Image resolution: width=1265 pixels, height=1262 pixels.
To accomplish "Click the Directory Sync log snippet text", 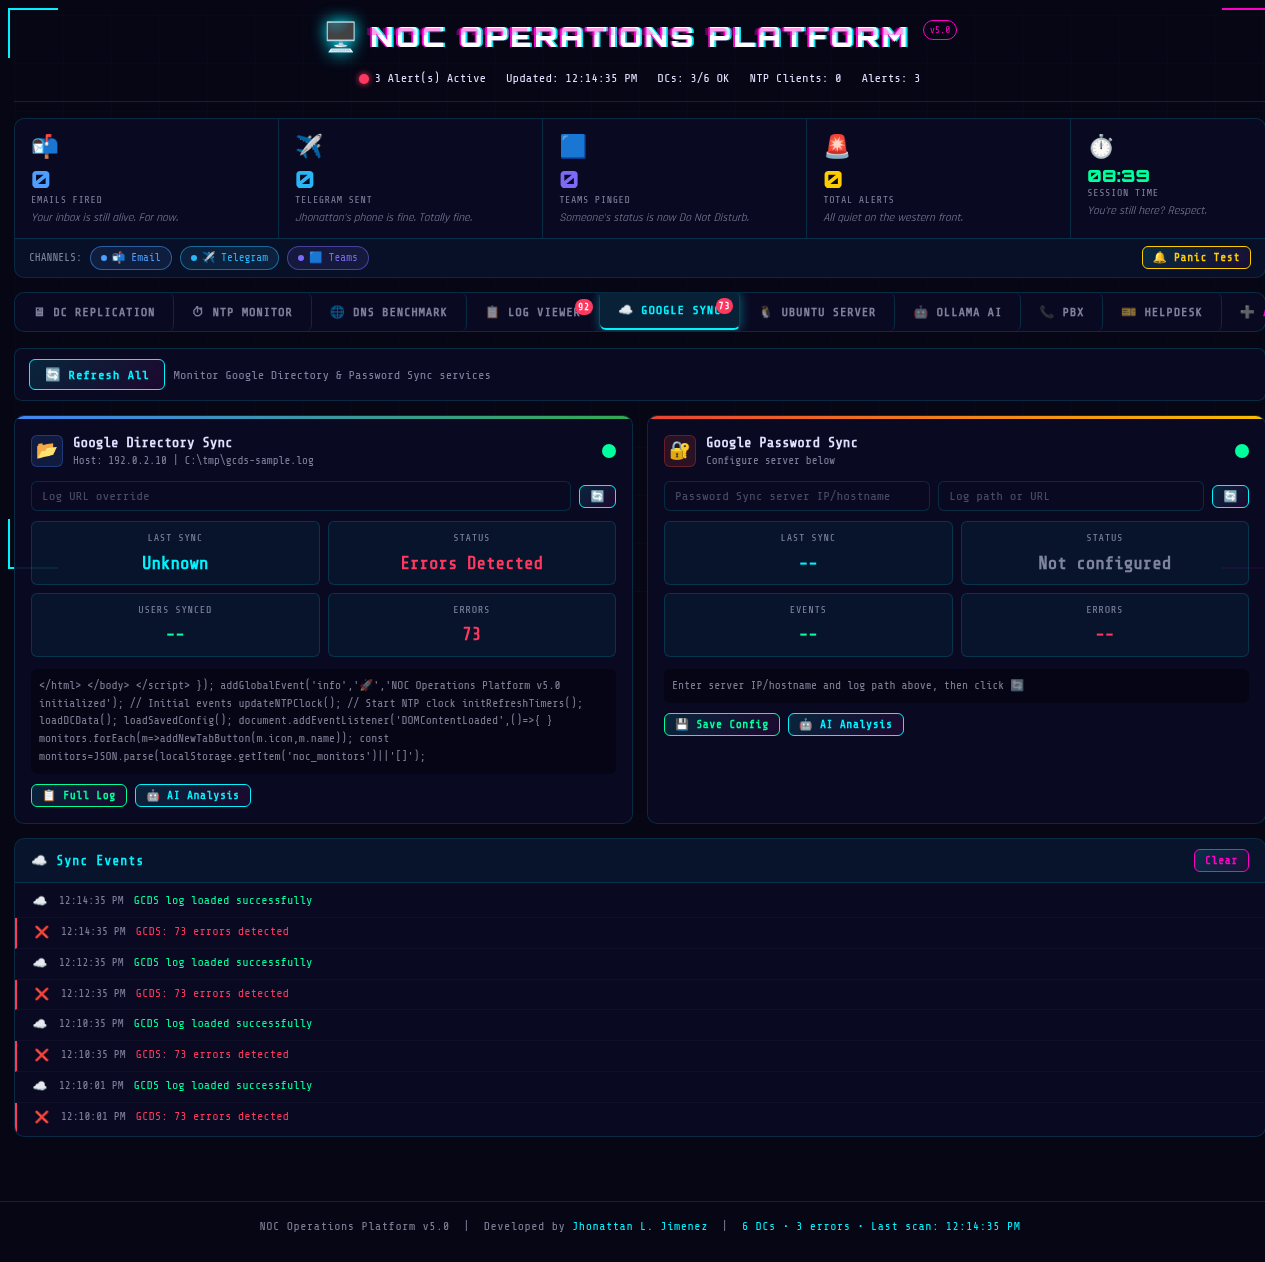I will pos(323,721).
